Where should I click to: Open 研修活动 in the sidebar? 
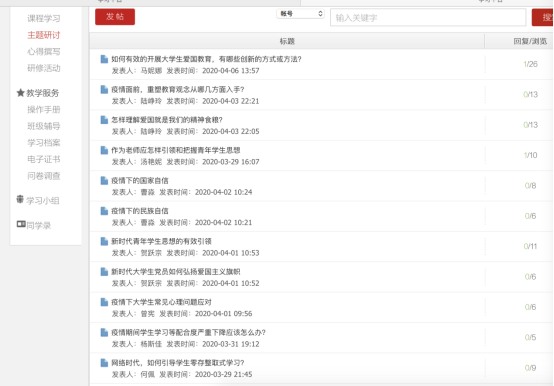[44, 68]
